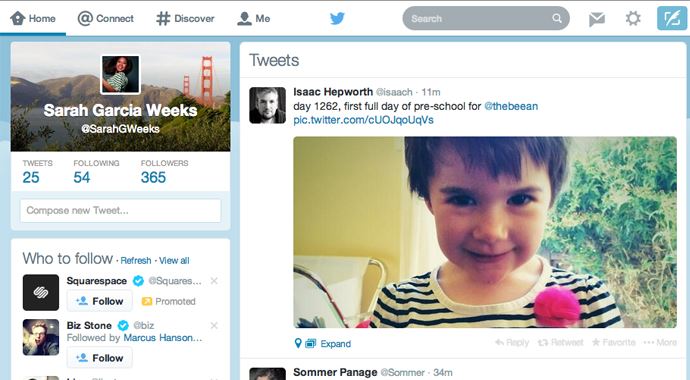Open the Squarespace account name
690x380 pixels.
pos(97,281)
